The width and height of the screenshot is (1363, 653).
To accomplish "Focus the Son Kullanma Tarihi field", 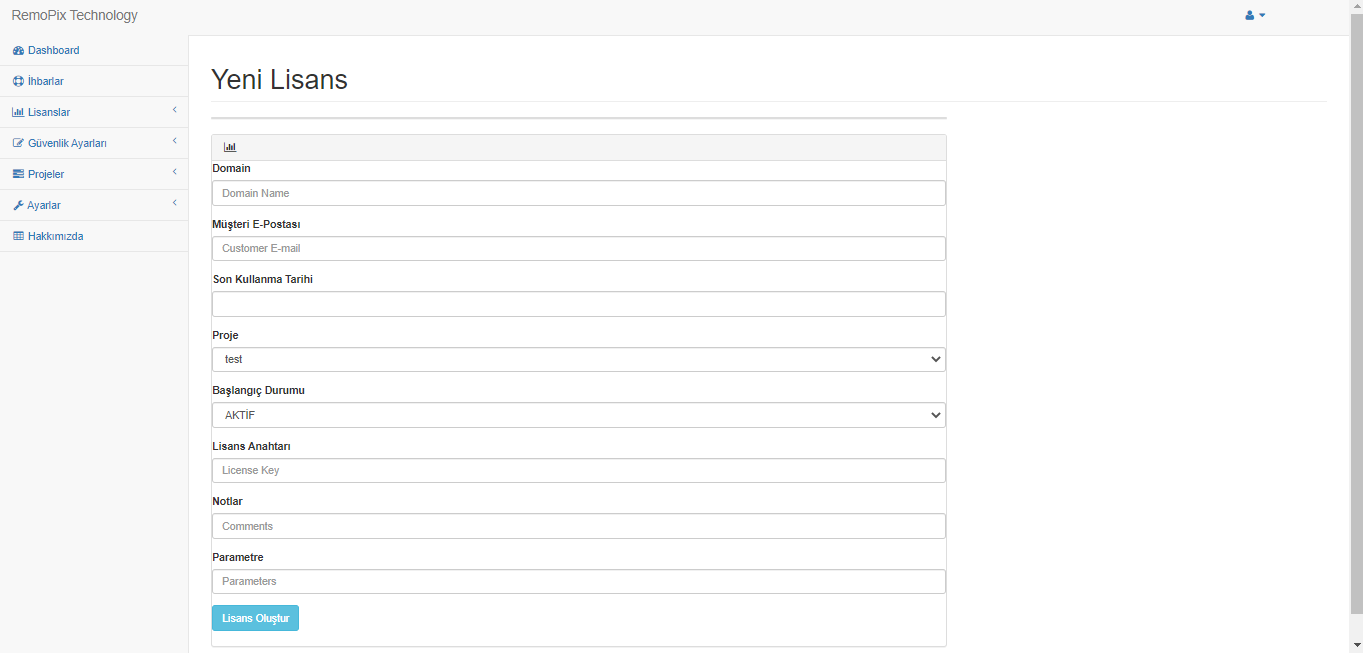I will [578, 304].
